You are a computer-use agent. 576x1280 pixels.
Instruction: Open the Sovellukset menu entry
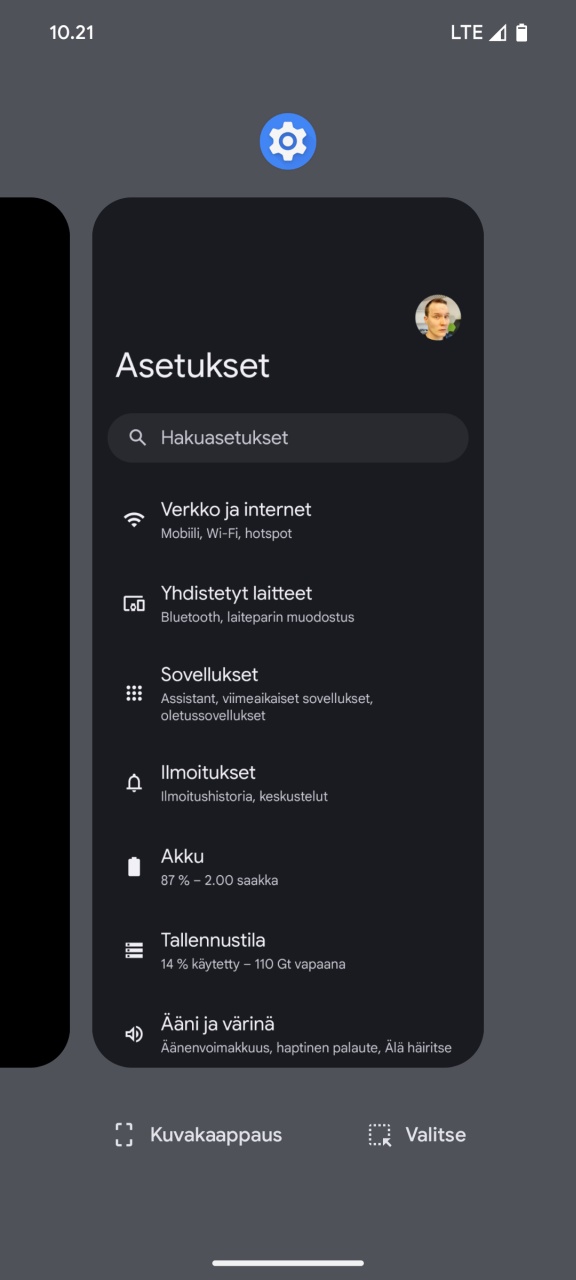(x=288, y=693)
